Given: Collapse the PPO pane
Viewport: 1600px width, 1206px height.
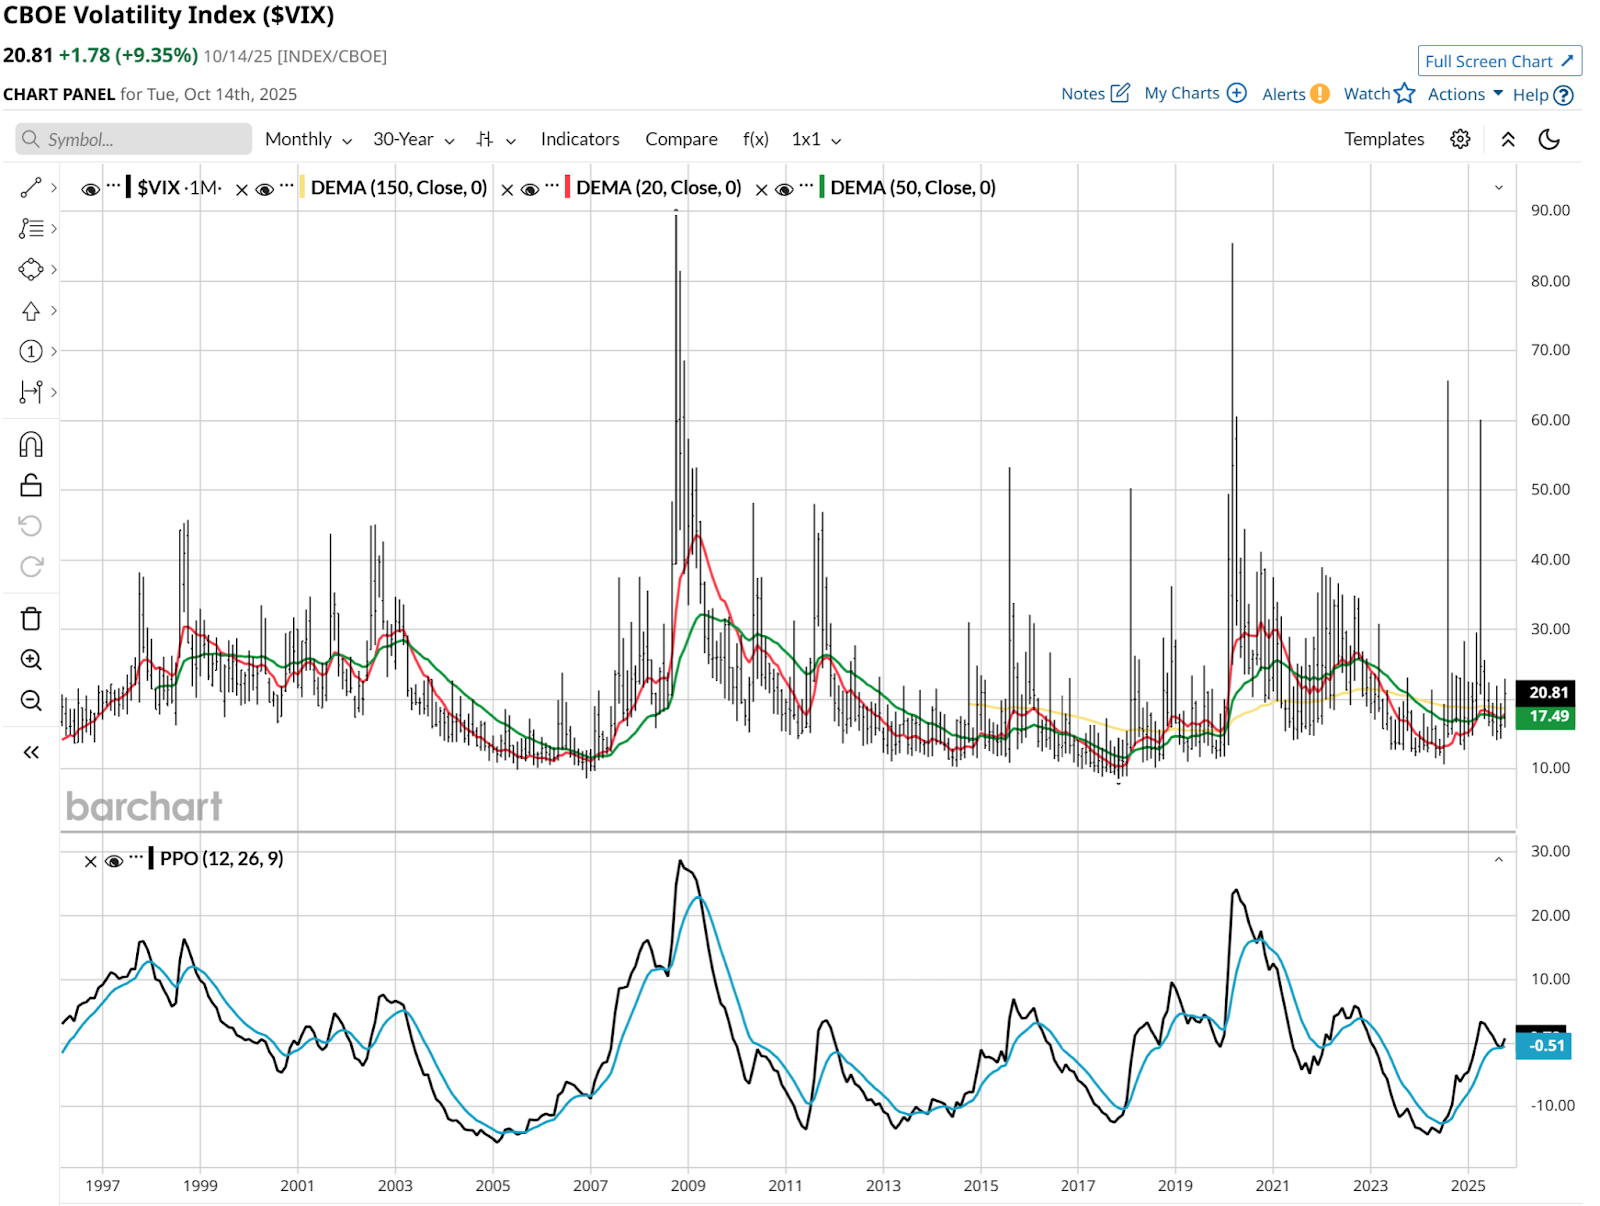Looking at the screenshot, I should coord(1498,860).
